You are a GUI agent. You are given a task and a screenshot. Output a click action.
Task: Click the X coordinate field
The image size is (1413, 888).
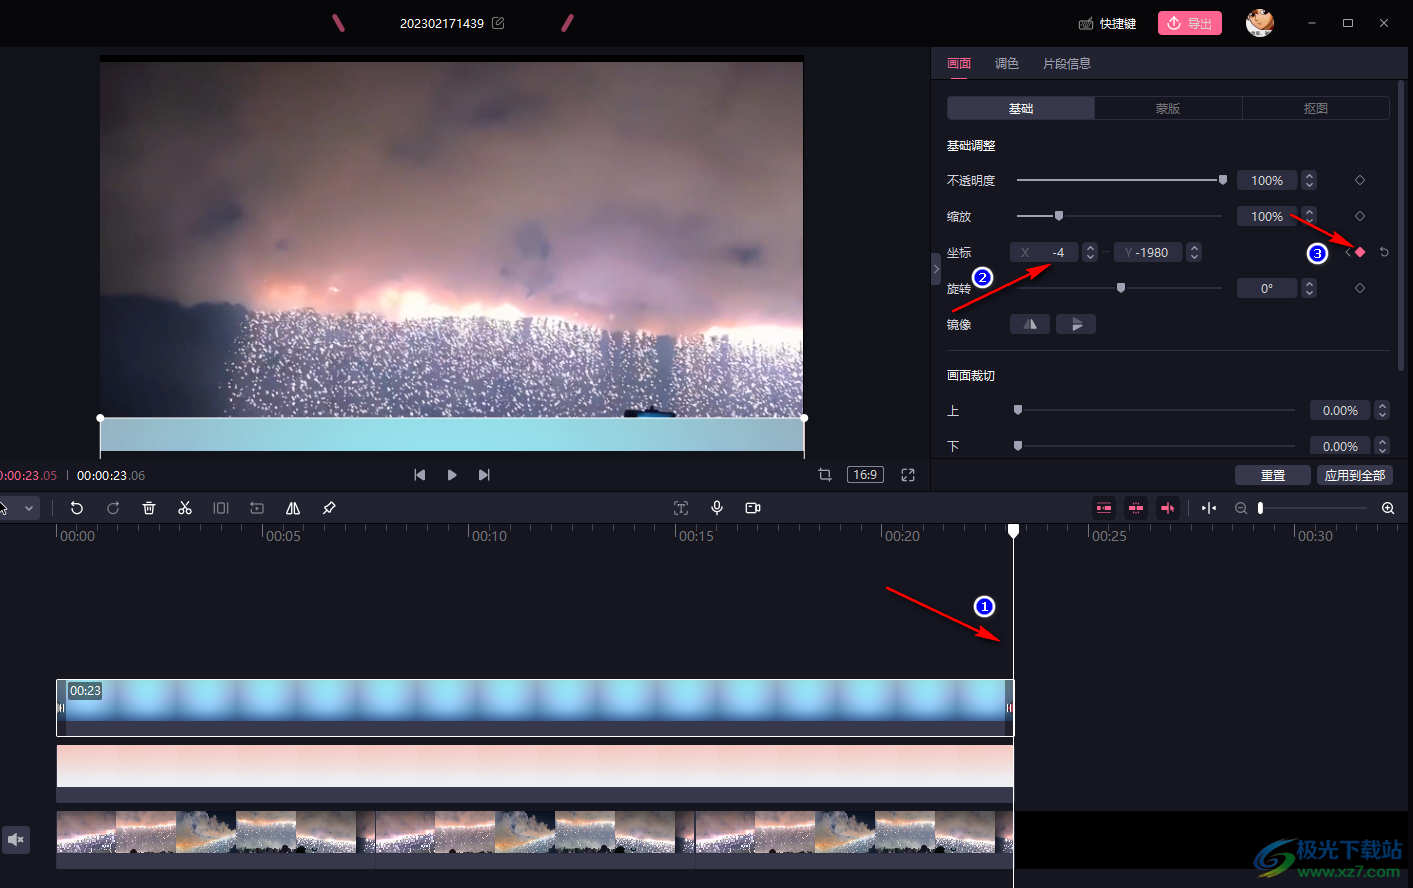1044,252
